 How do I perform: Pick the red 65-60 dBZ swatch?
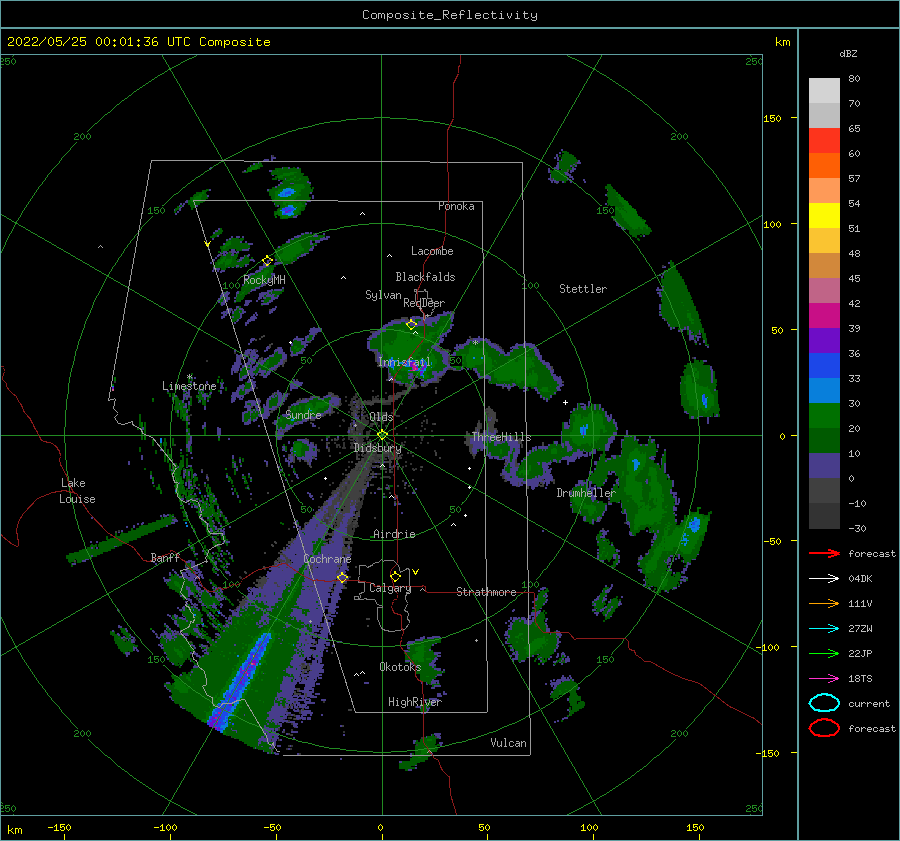824,141
